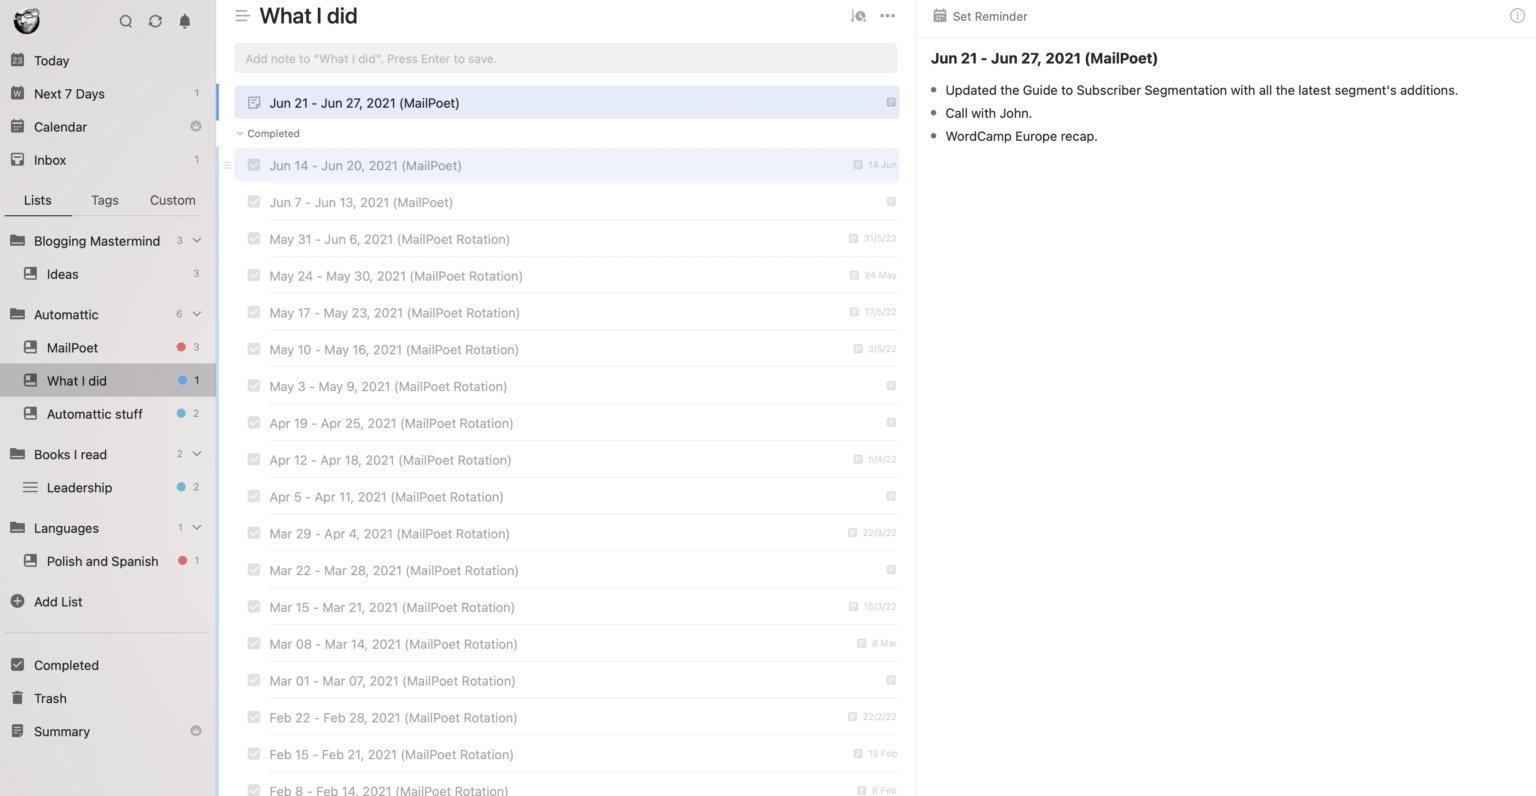Select the What I did list
Screen dimensions: 1536x796
pyautogui.click(x=108, y=380)
